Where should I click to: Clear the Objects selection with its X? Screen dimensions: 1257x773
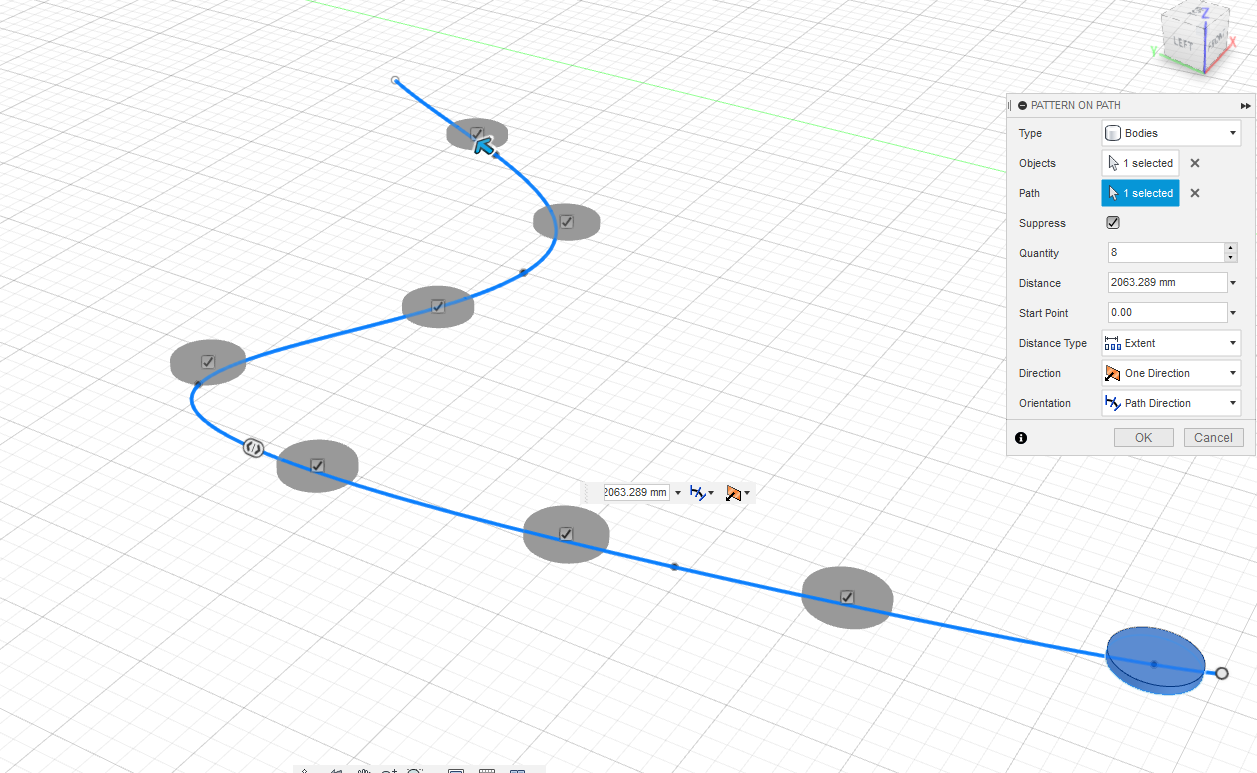1194,163
